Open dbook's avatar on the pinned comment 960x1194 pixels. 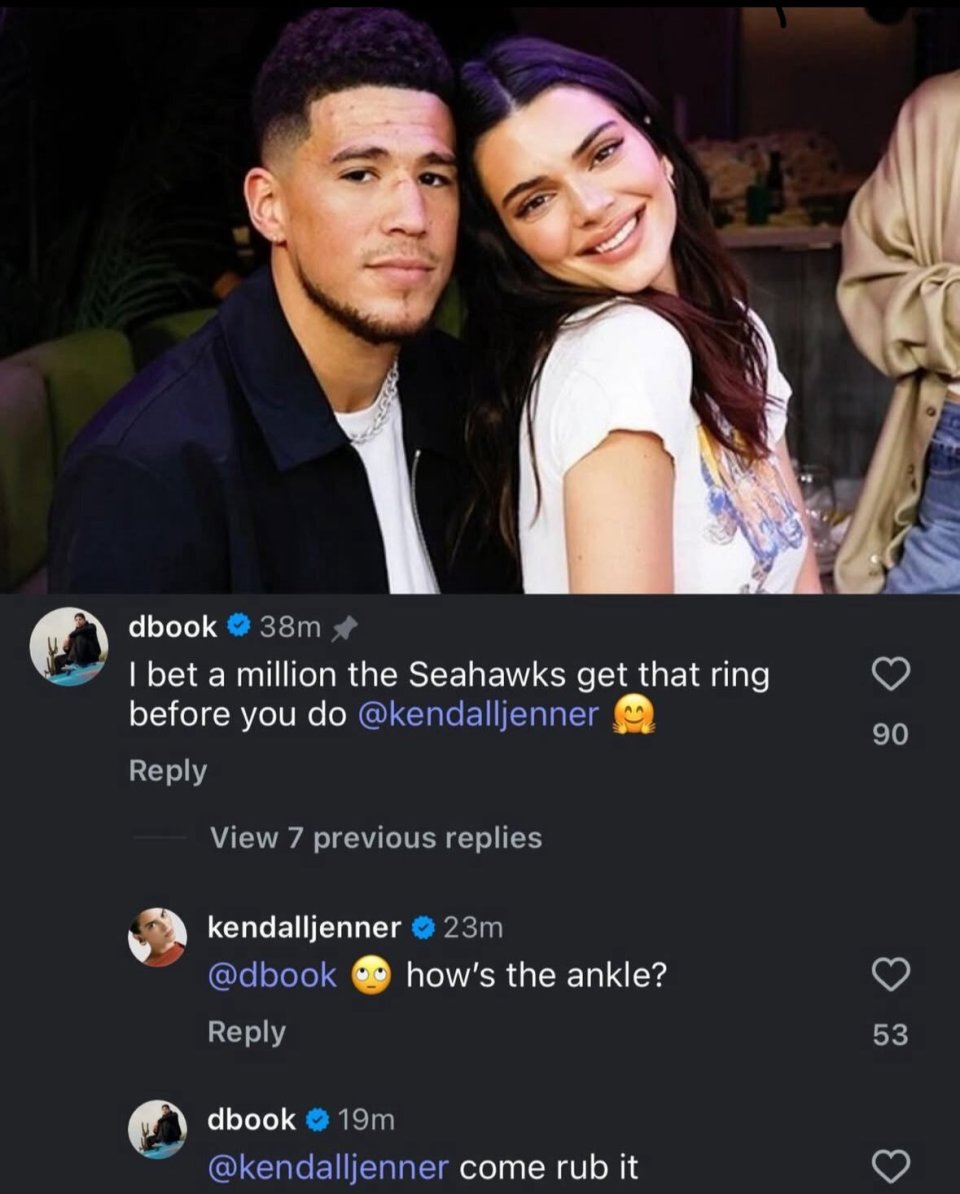[x=69, y=646]
